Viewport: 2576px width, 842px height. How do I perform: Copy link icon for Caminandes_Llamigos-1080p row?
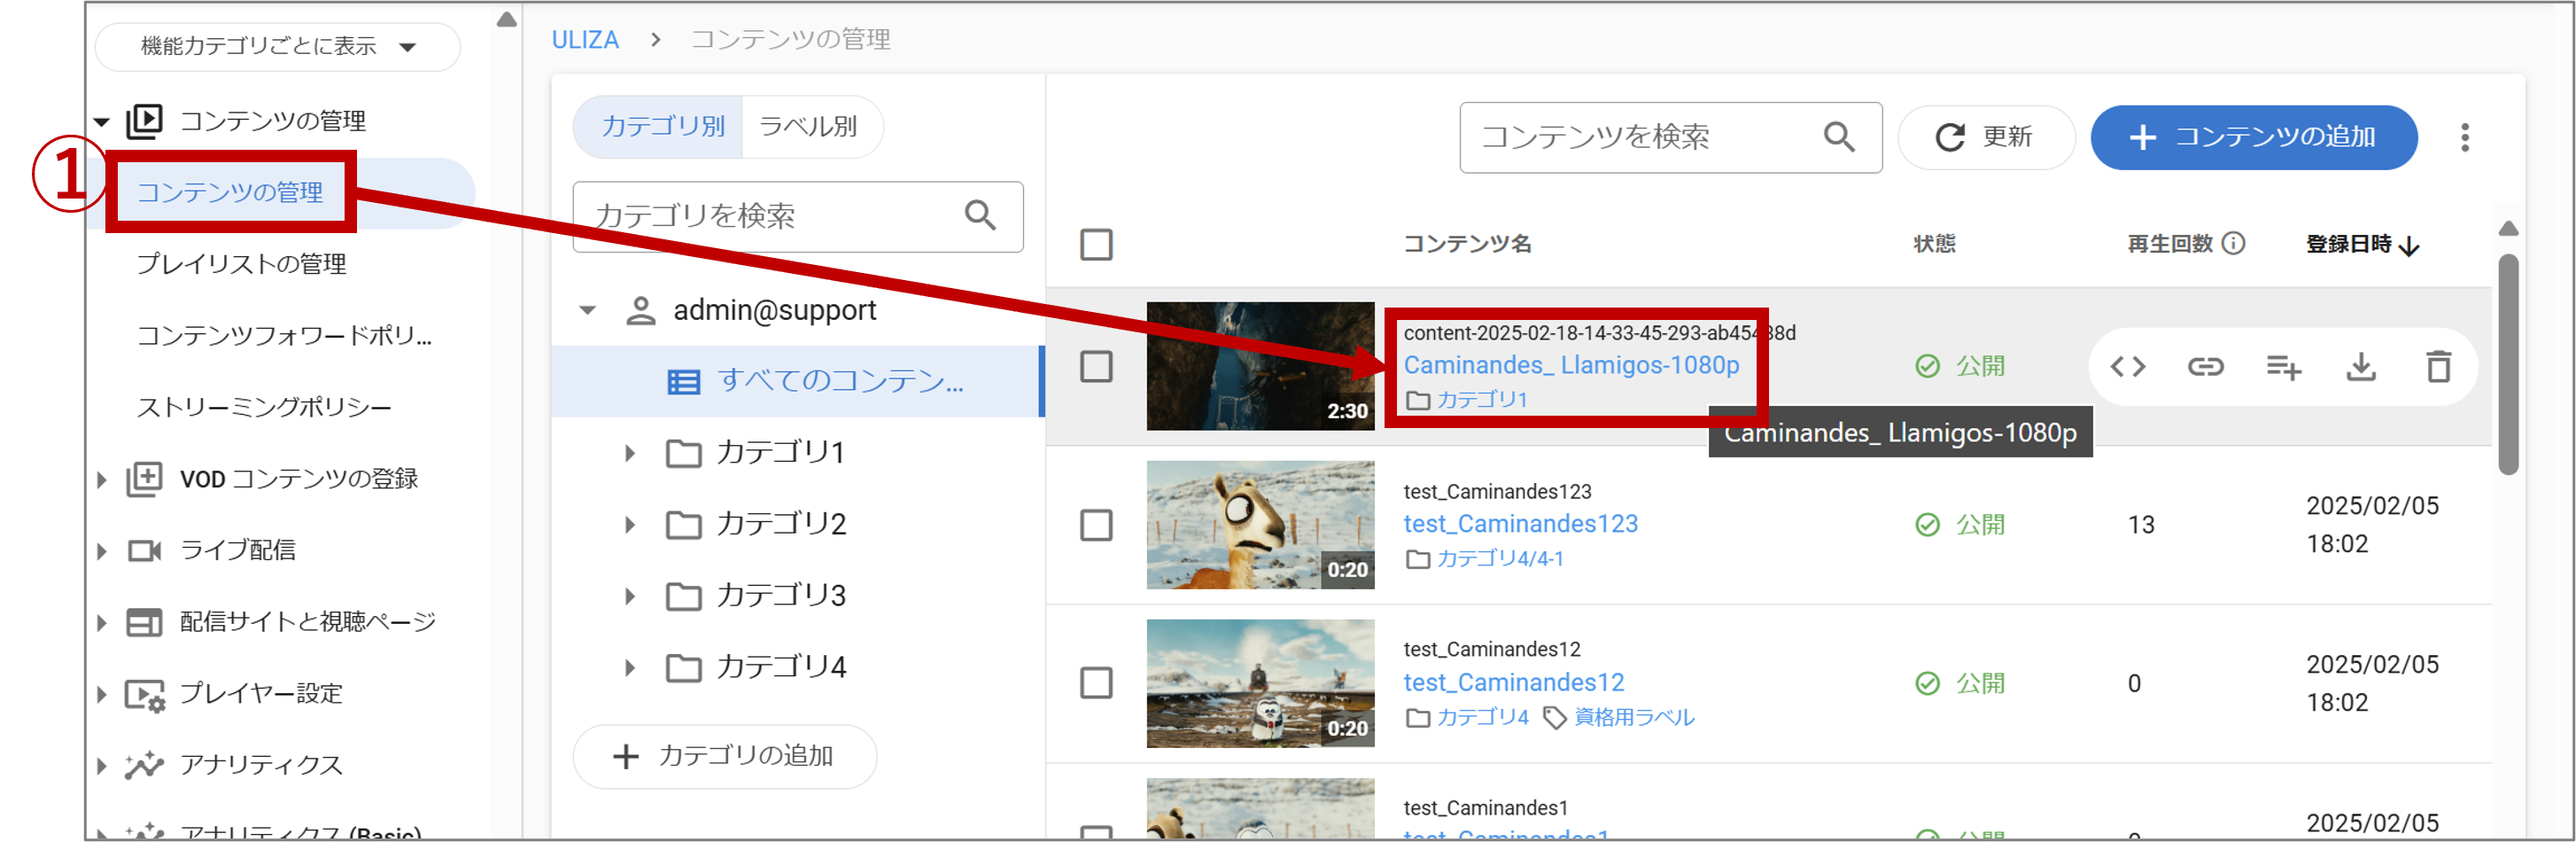[x=2205, y=367]
